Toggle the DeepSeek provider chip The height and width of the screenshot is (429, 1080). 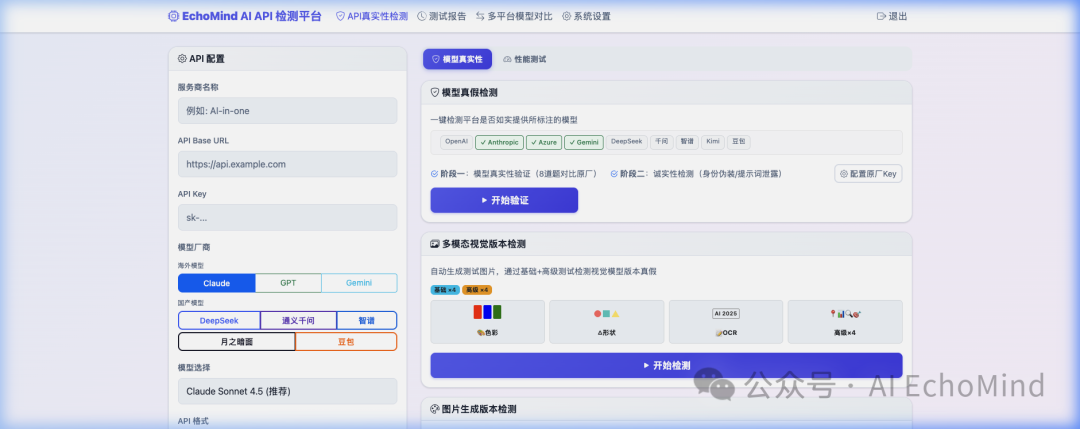627,142
